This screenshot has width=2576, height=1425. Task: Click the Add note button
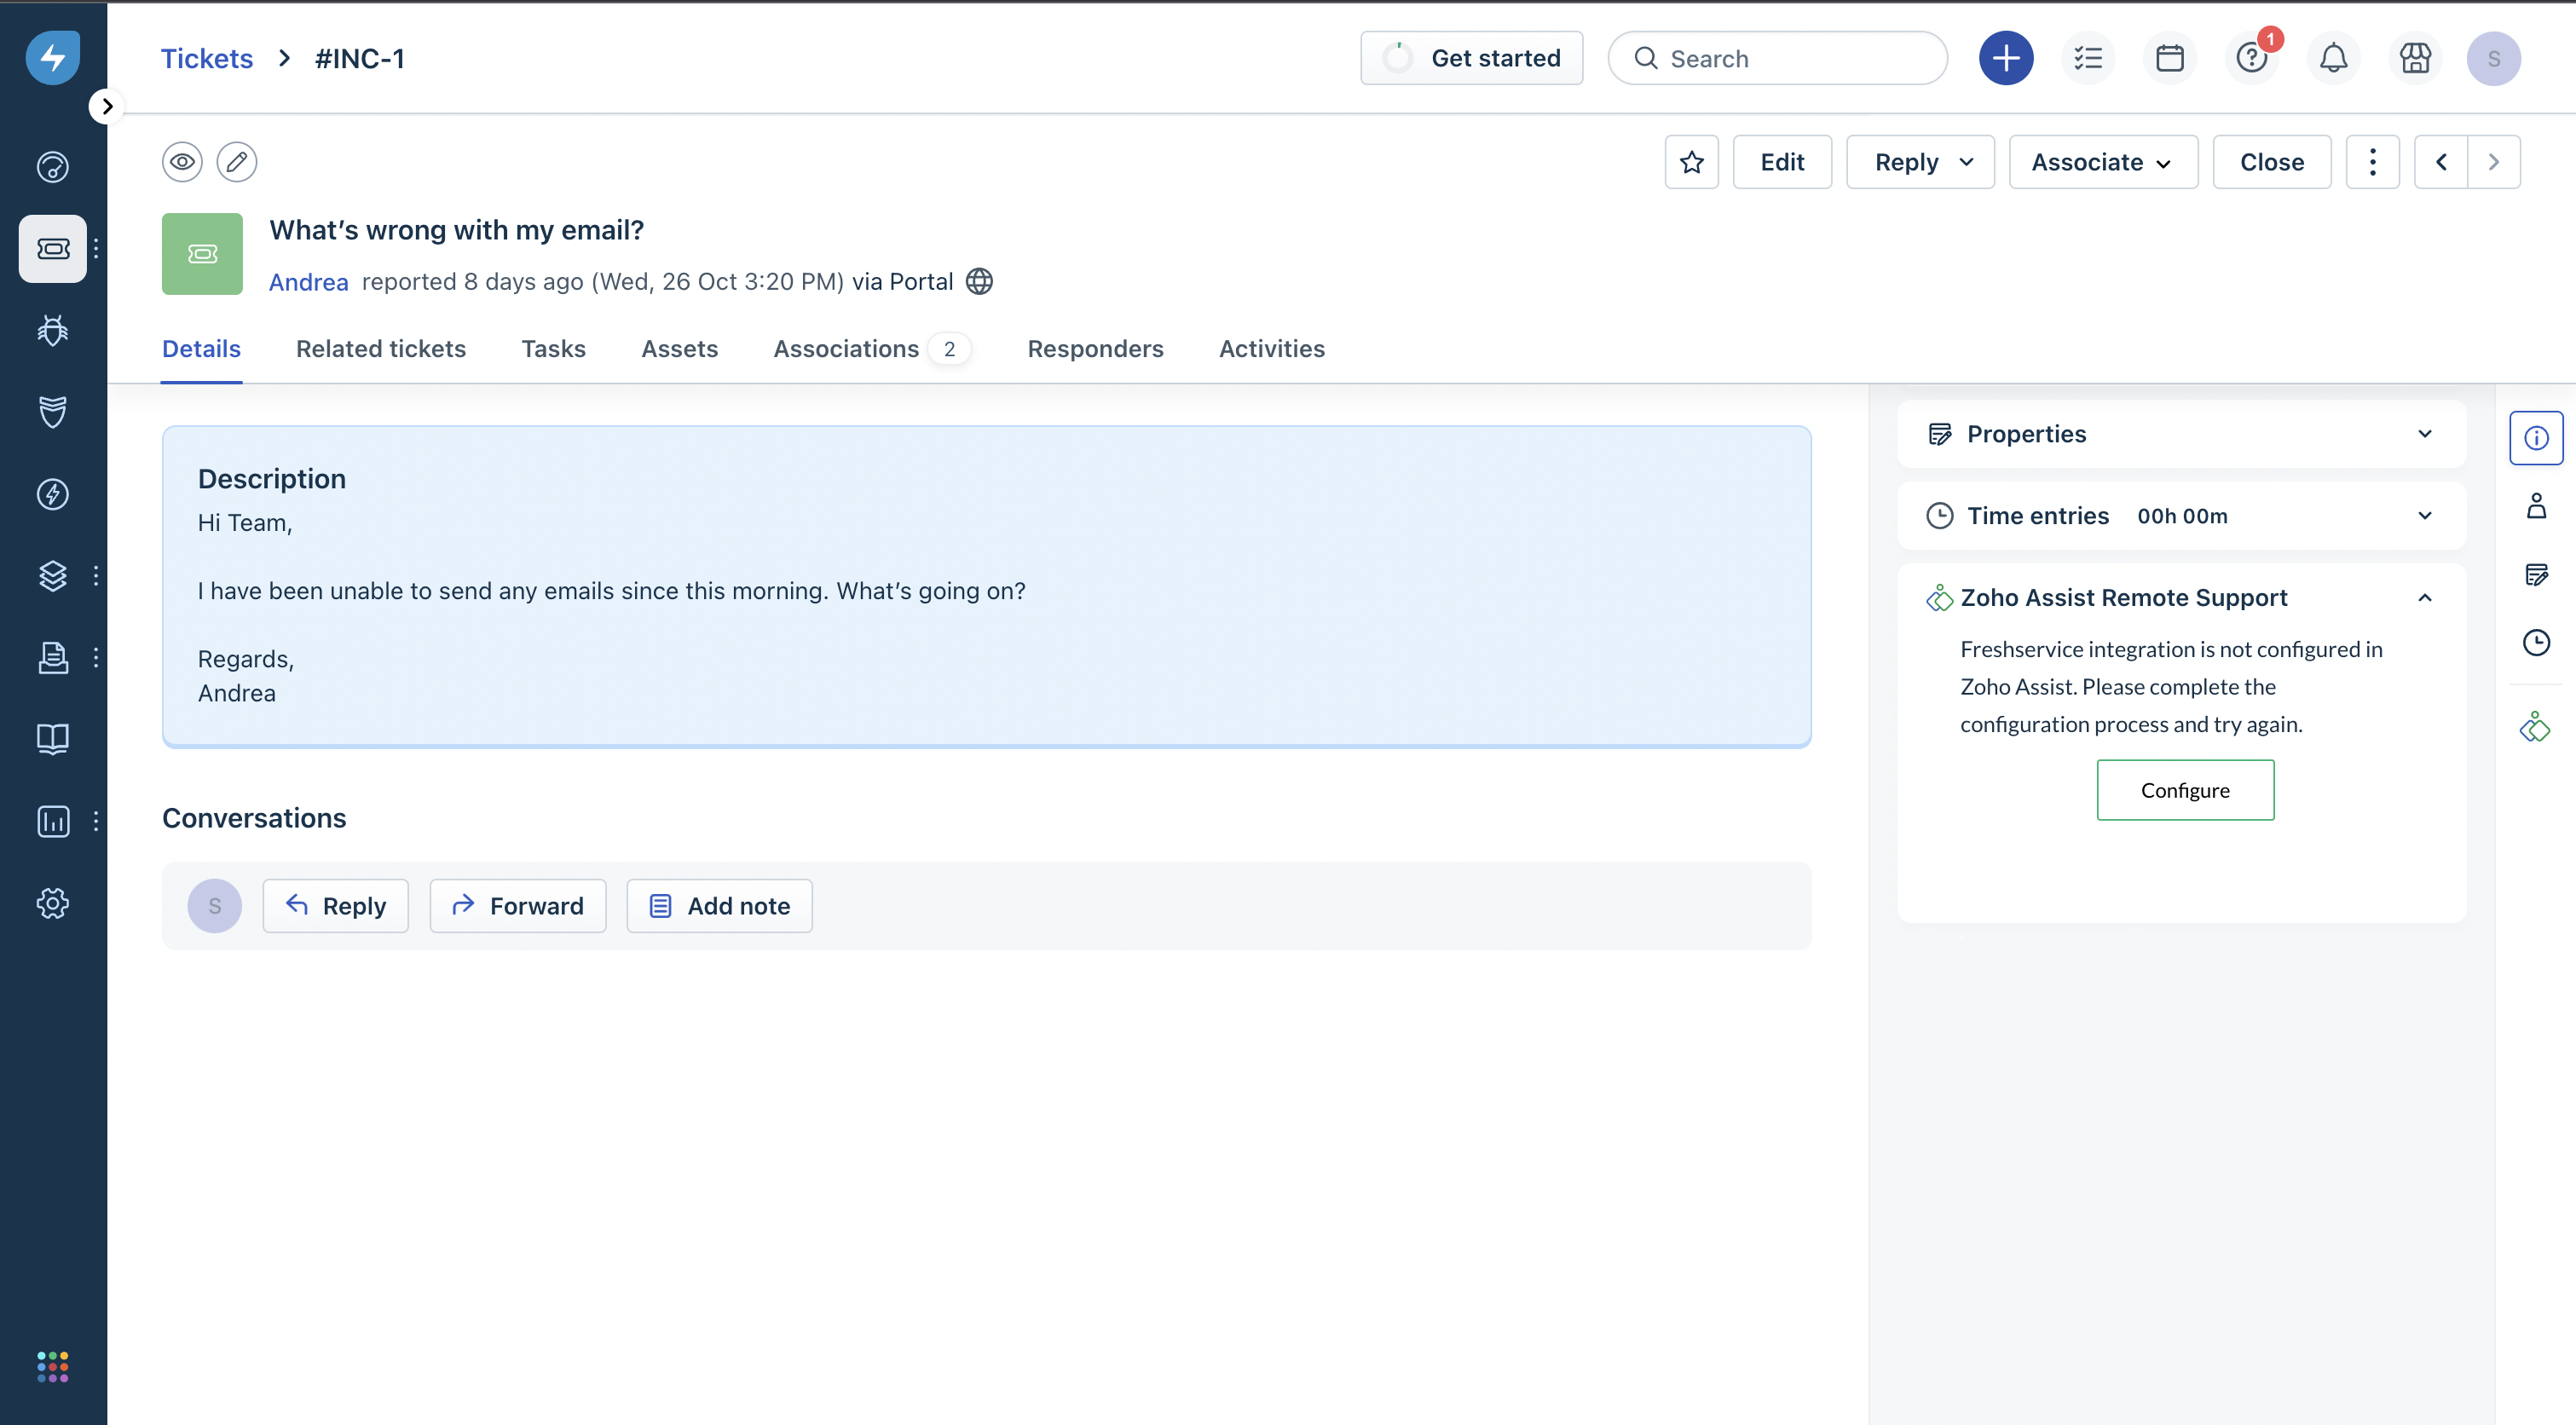[719, 906]
